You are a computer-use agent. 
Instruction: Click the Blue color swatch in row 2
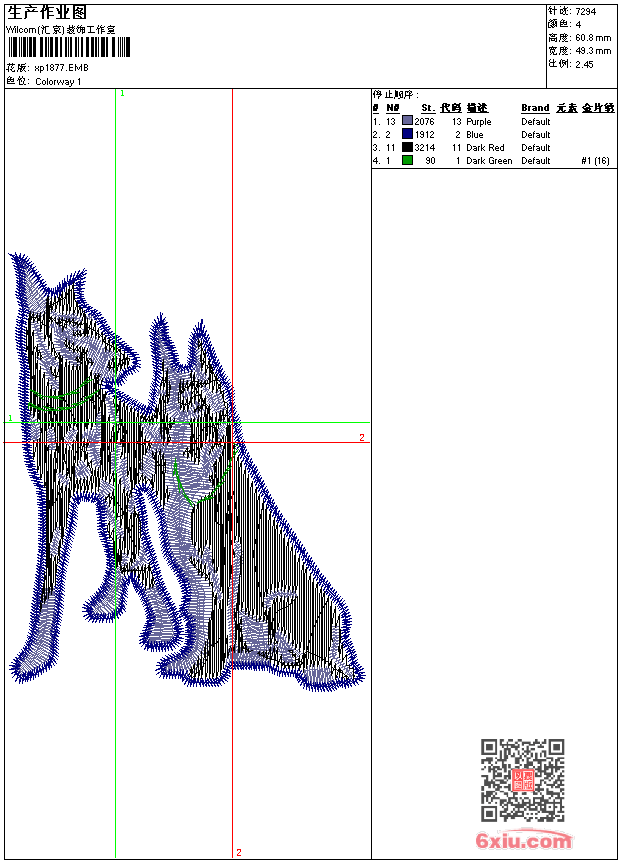pos(408,134)
